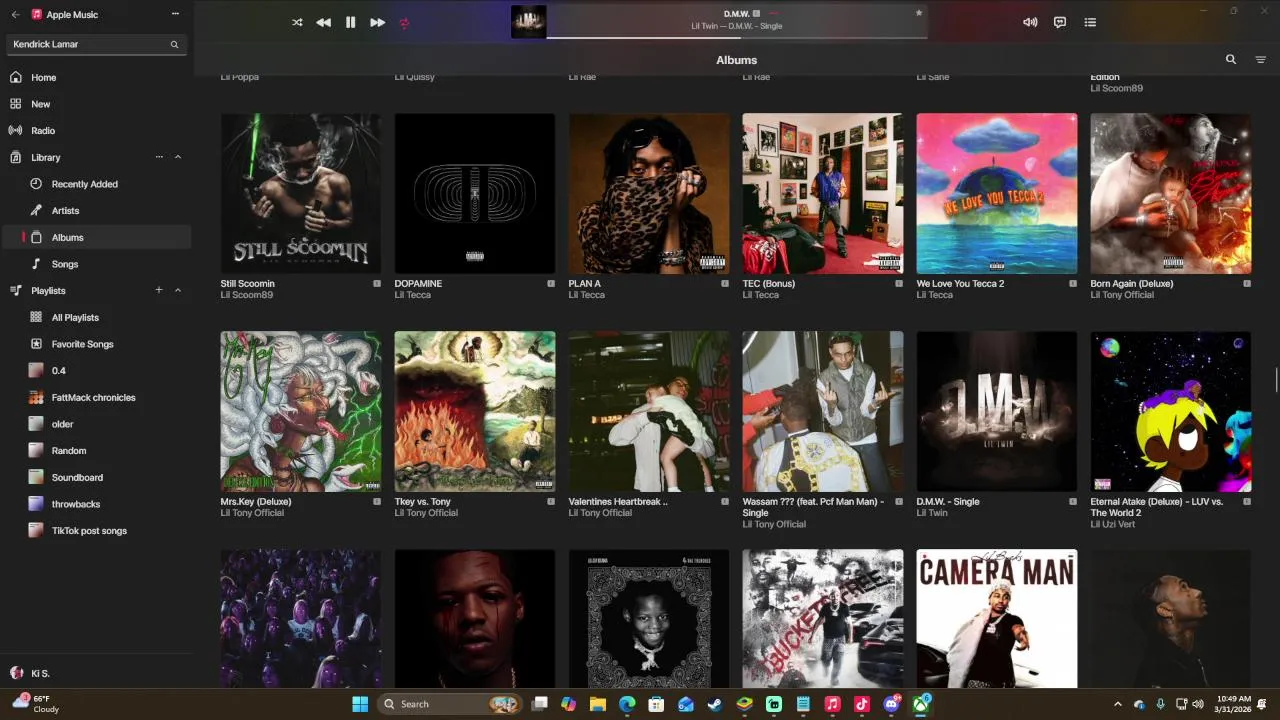Open the Windows Start menu

click(x=360, y=704)
